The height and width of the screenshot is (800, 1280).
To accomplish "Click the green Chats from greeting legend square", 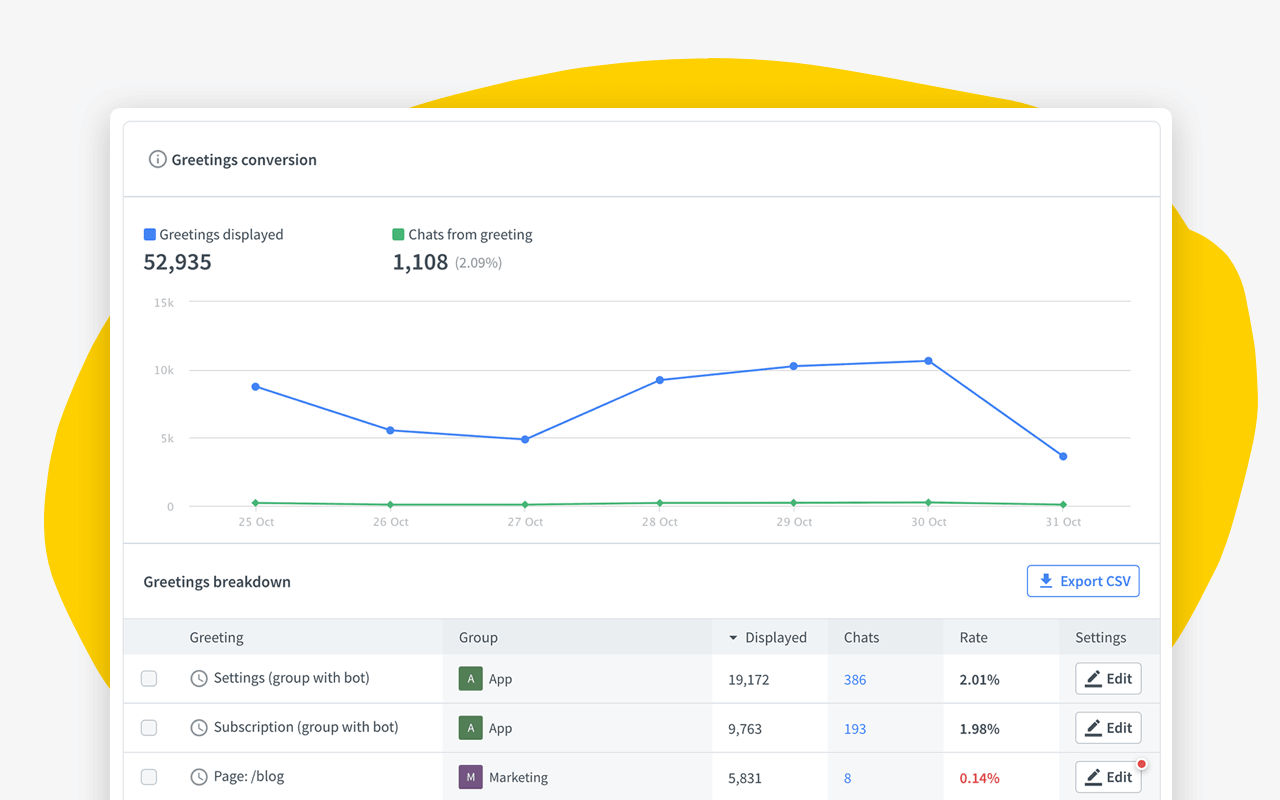I will 398,234.
